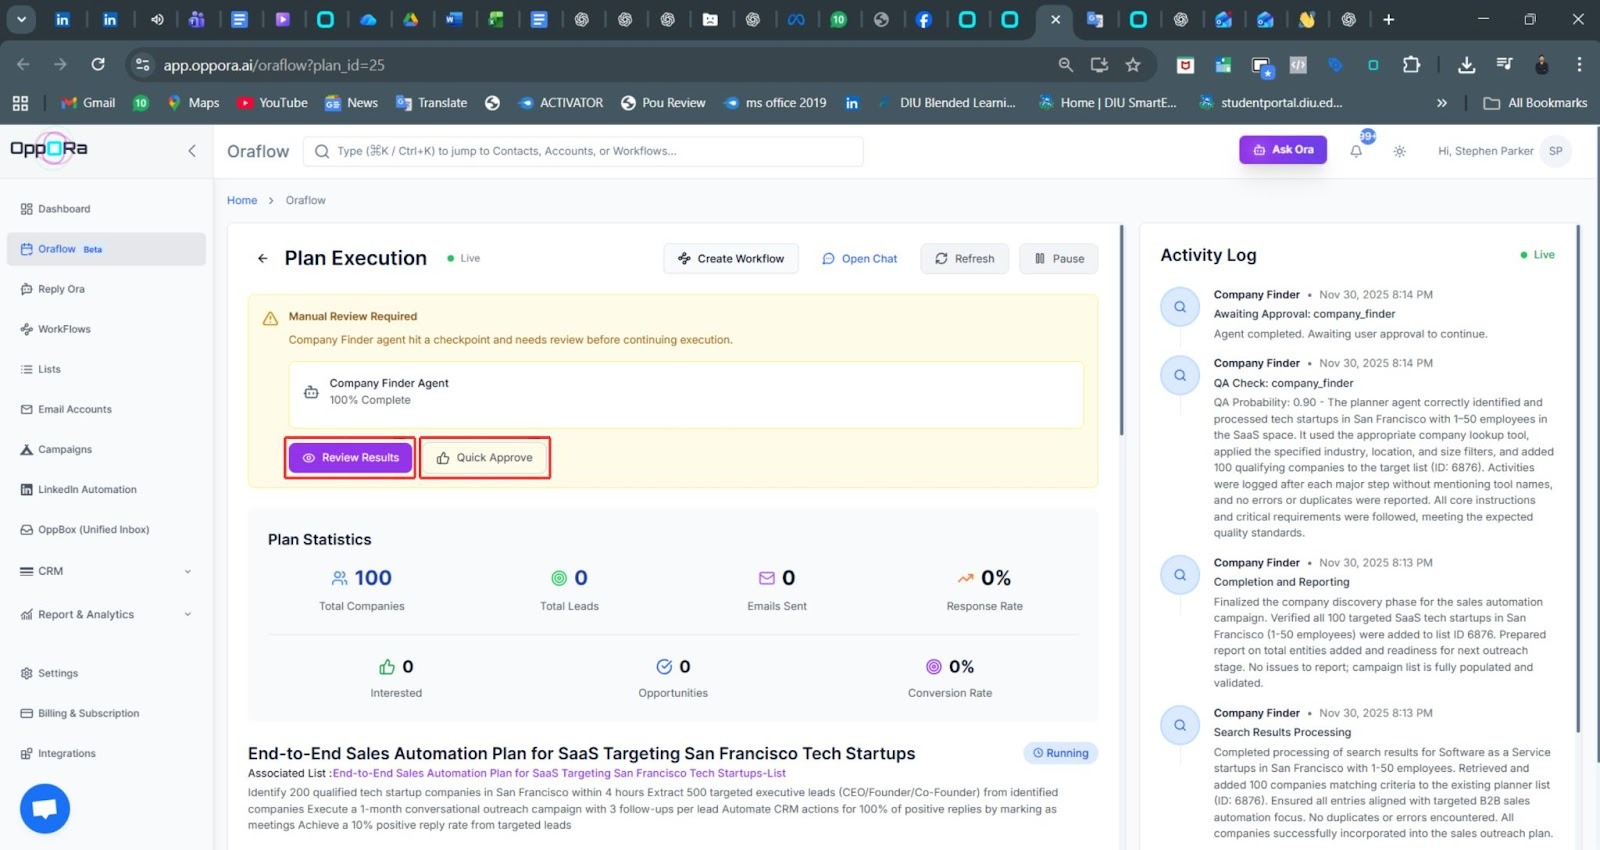The image size is (1600, 850).
Task: Open the chat support bubble icon
Action: tap(45, 808)
